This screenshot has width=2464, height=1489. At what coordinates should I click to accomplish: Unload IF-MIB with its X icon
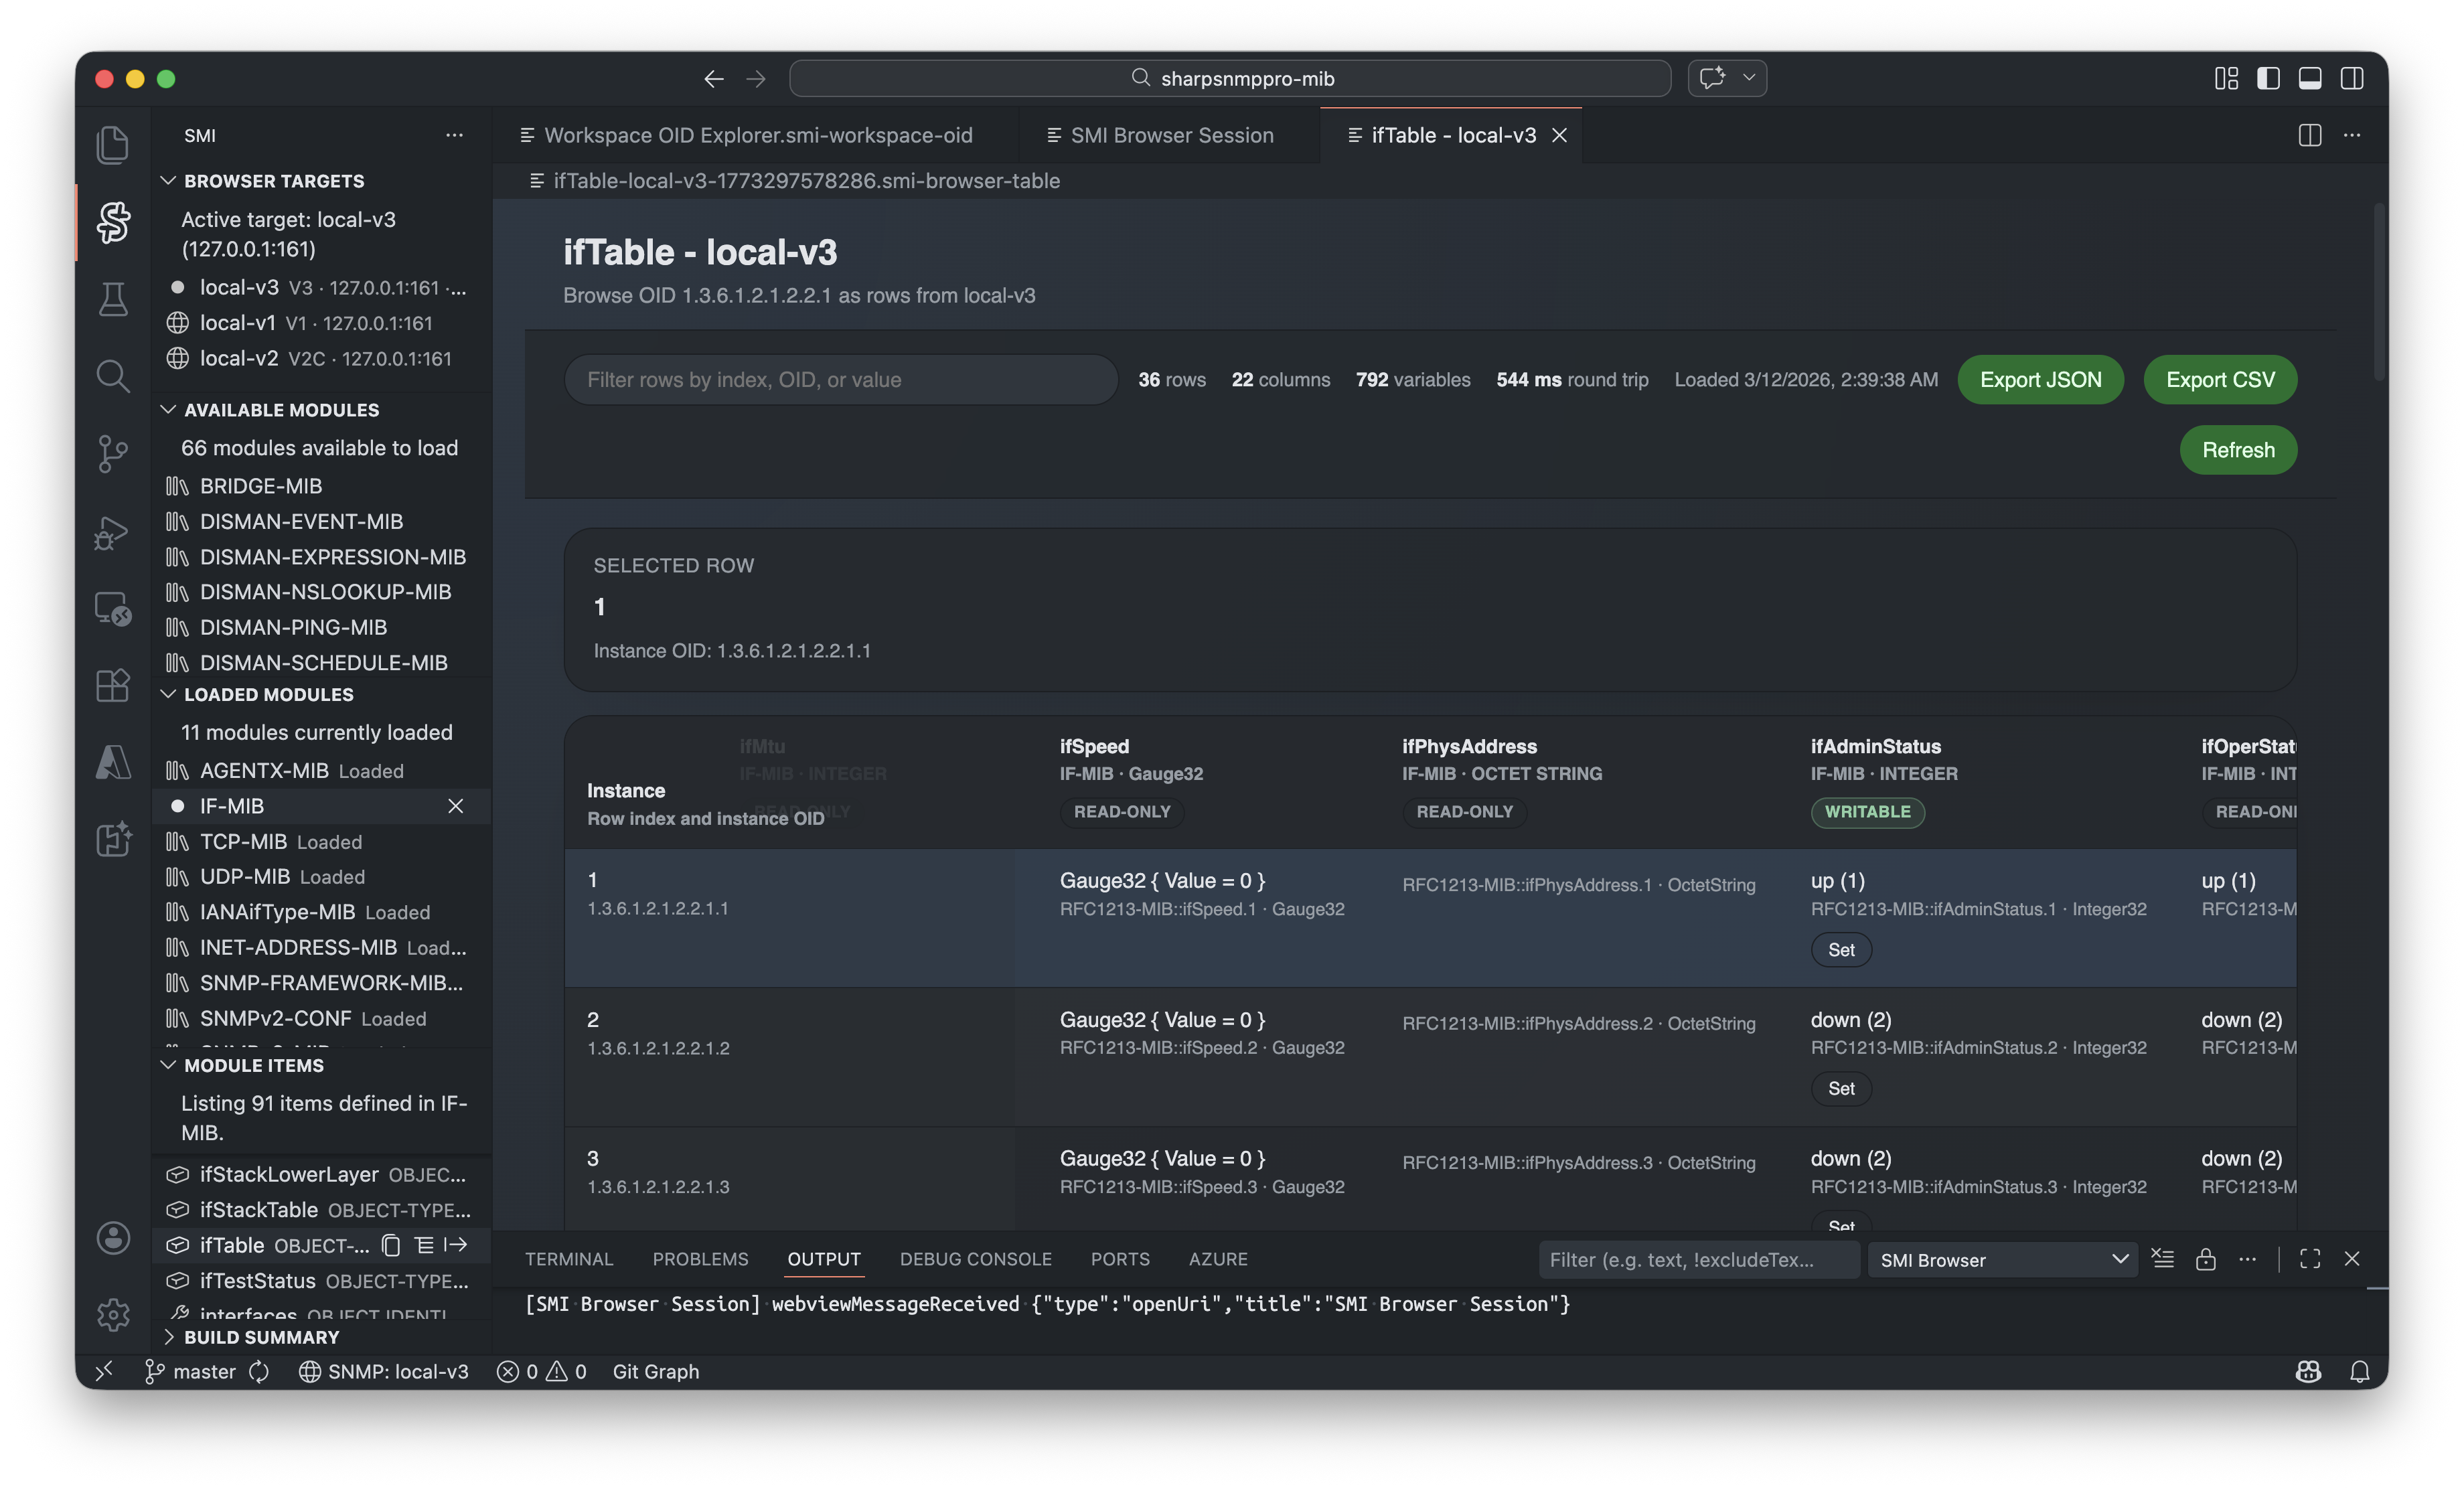[x=455, y=806]
